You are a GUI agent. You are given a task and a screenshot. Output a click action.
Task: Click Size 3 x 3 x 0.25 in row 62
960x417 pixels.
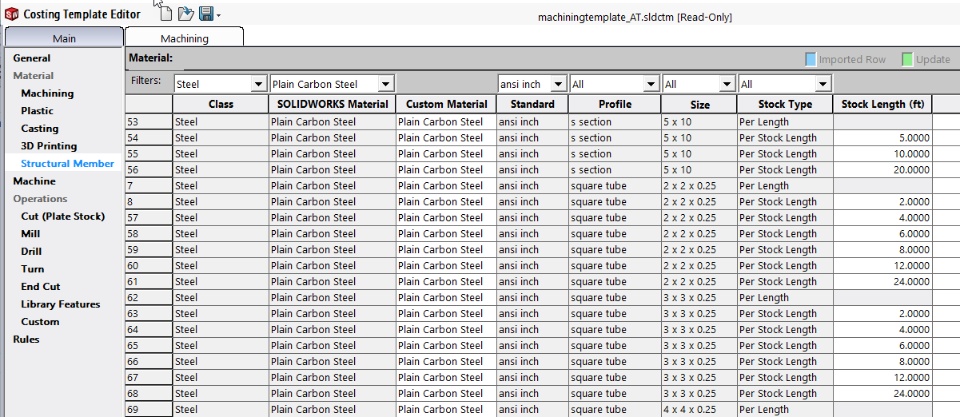click(699, 298)
